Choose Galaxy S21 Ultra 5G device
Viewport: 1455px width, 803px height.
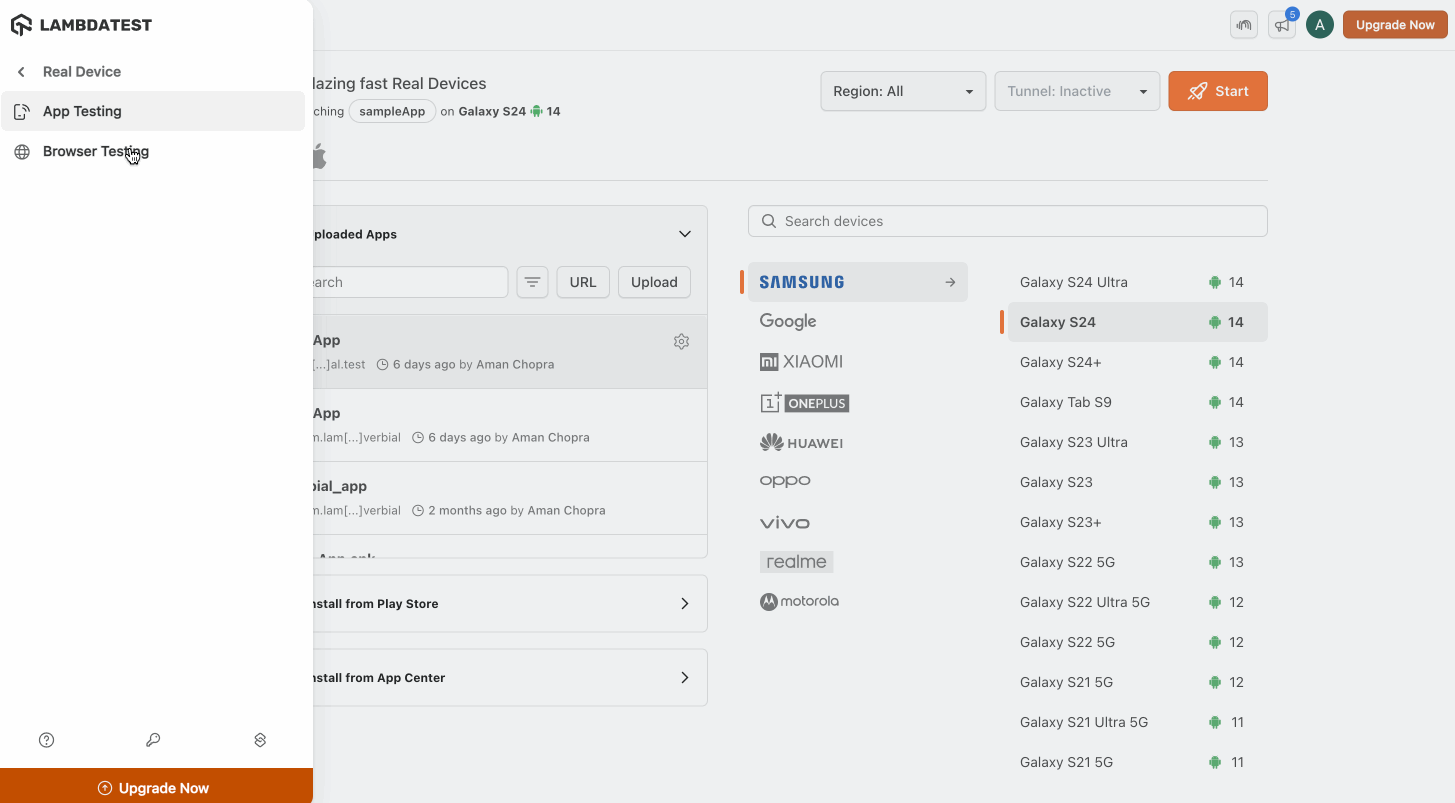[x=1138, y=722]
